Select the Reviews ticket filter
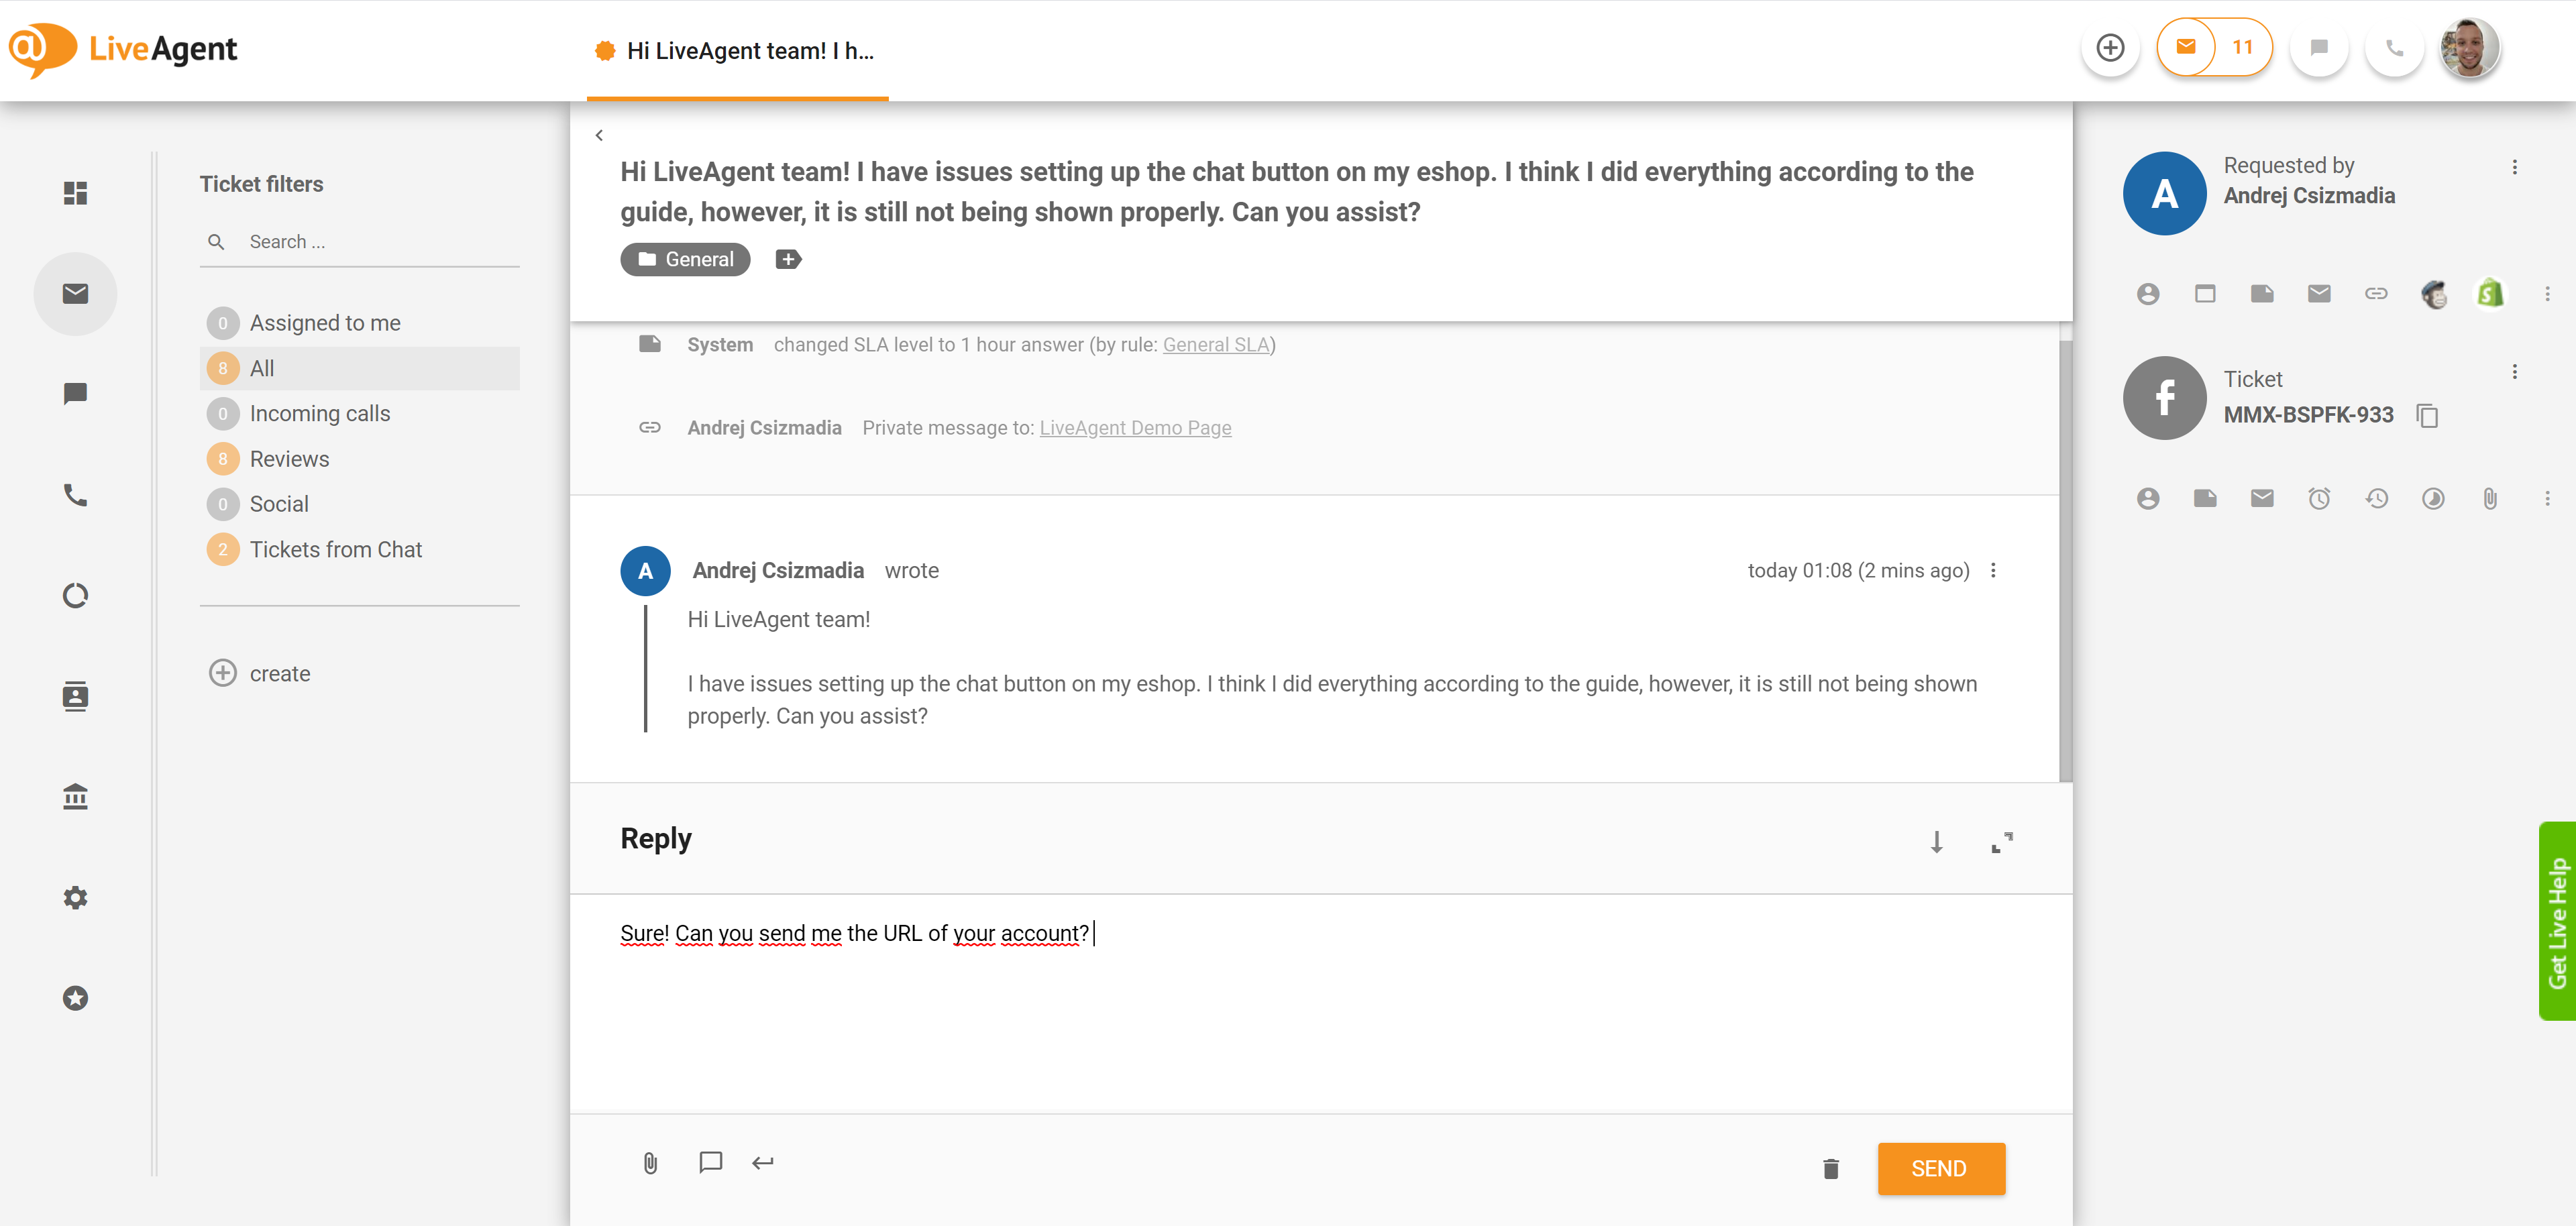 coord(289,458)
